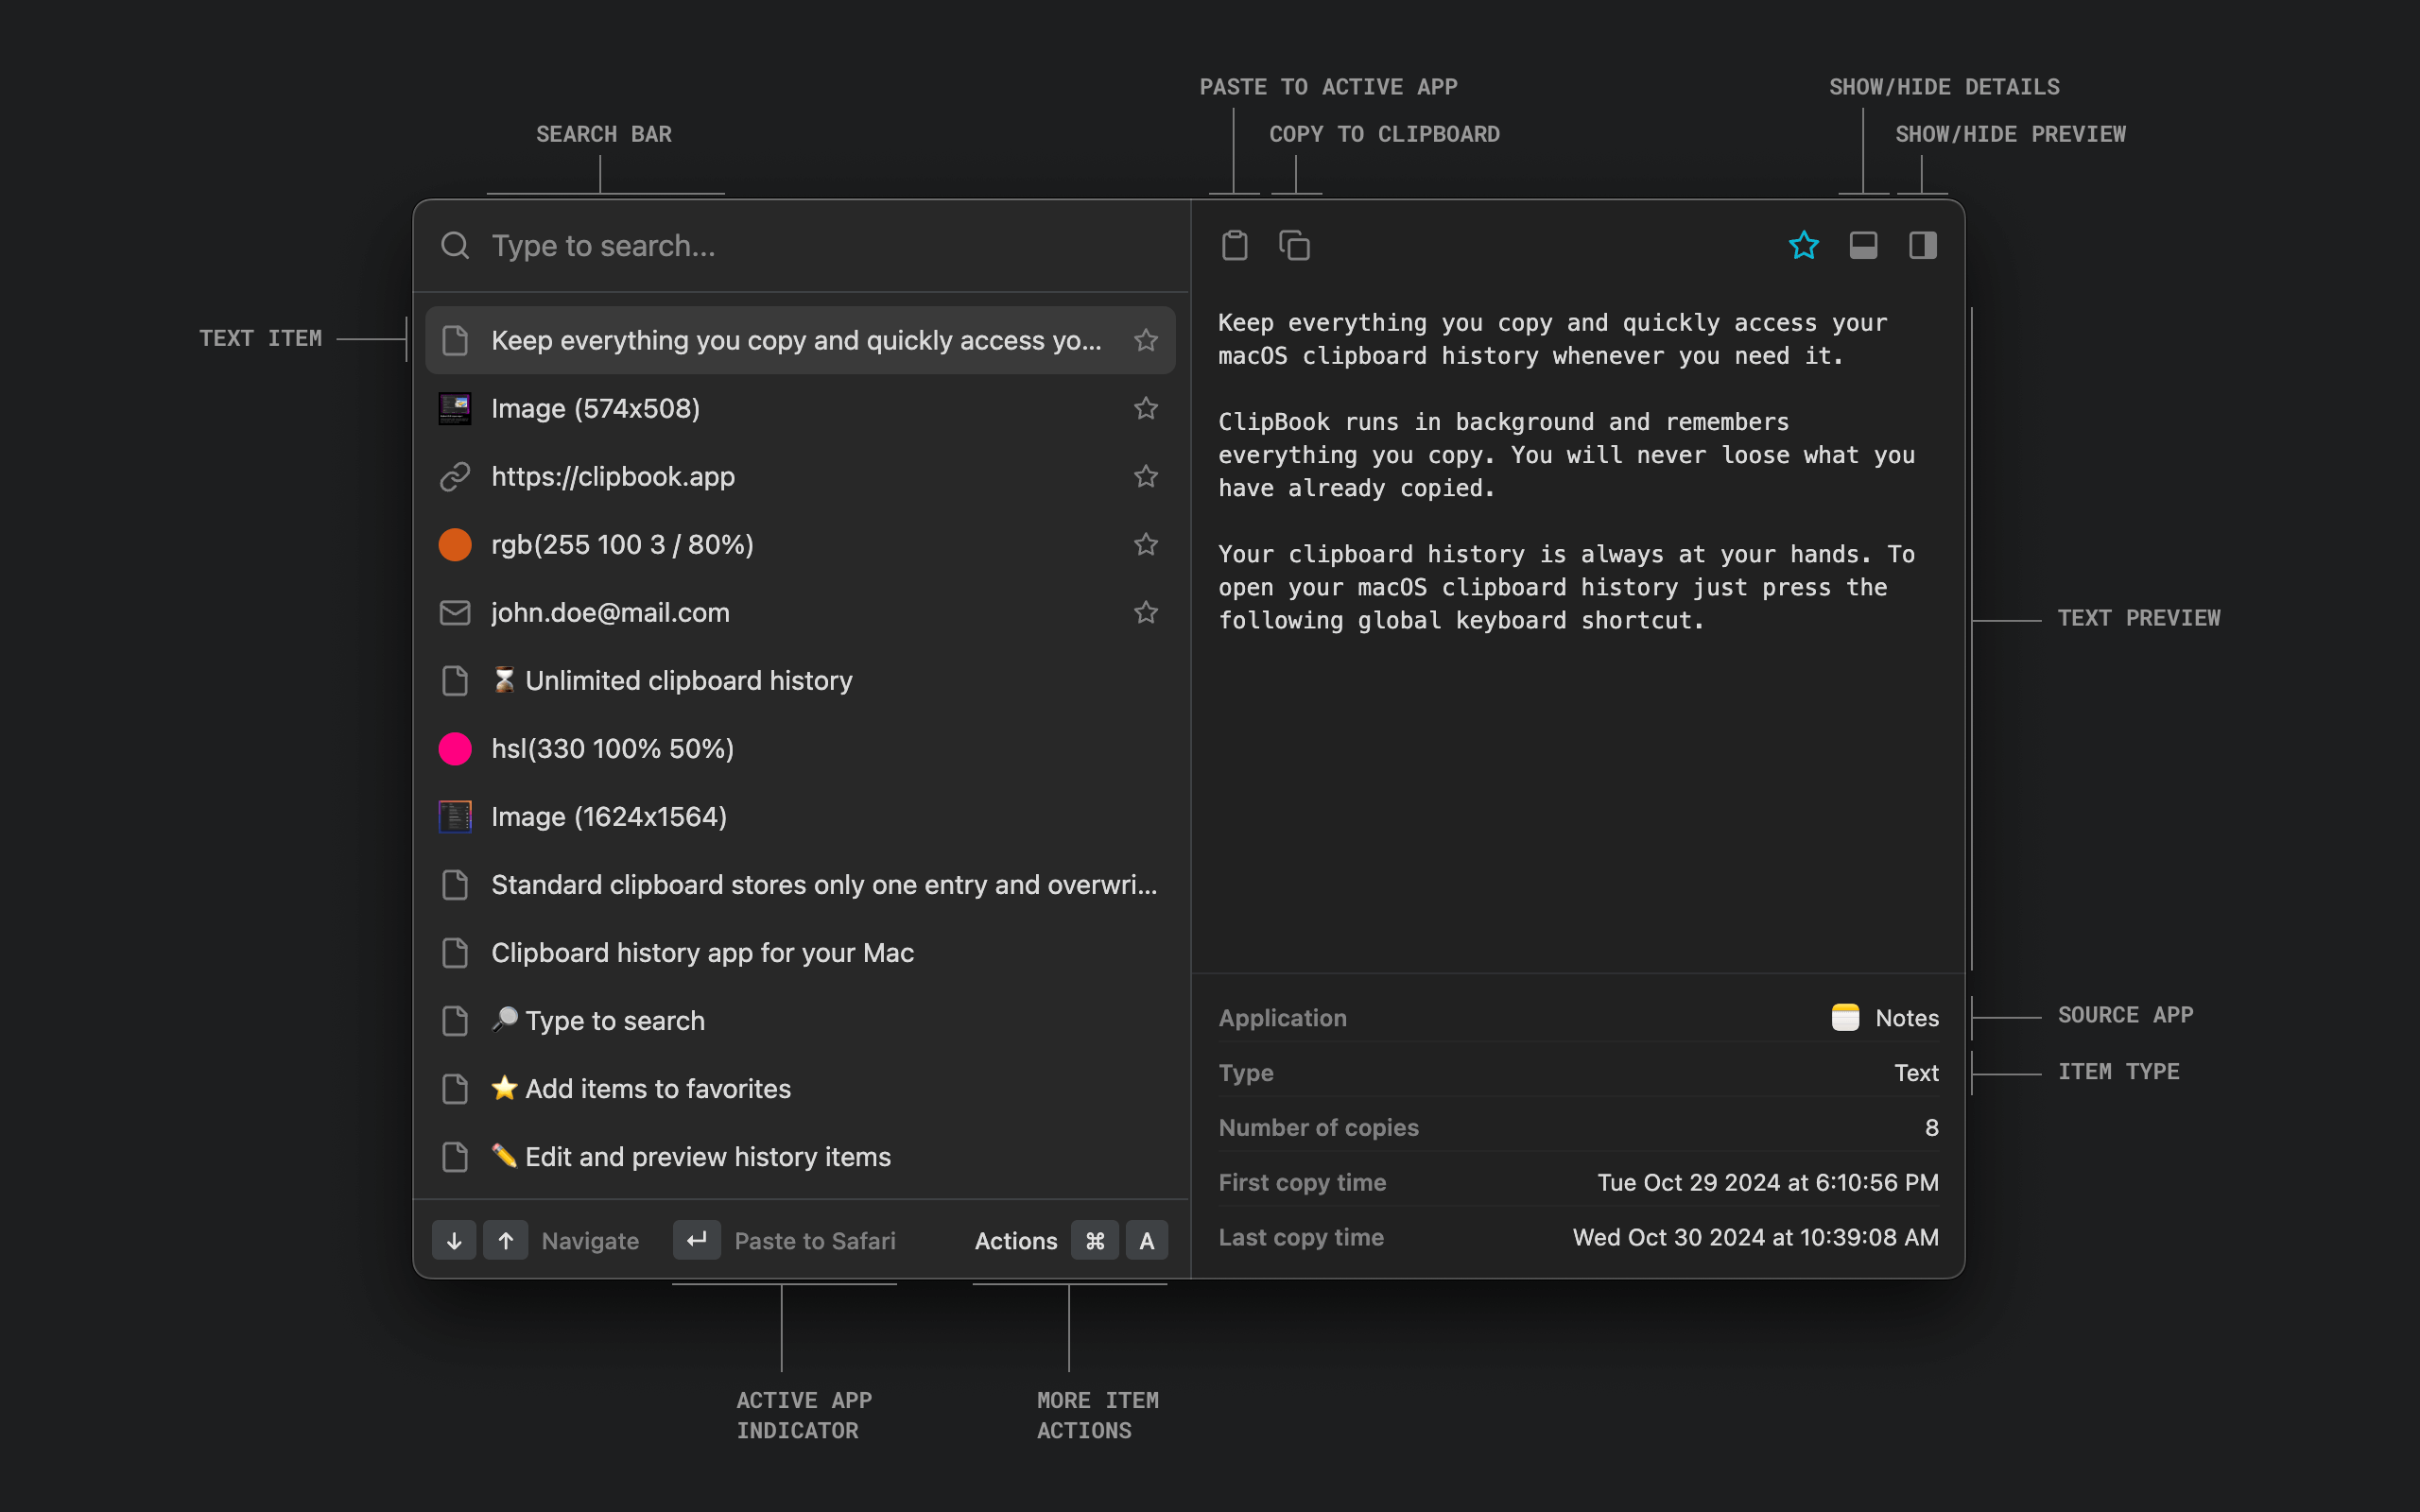Click the orange rgb color swatch

coord(455,544)
